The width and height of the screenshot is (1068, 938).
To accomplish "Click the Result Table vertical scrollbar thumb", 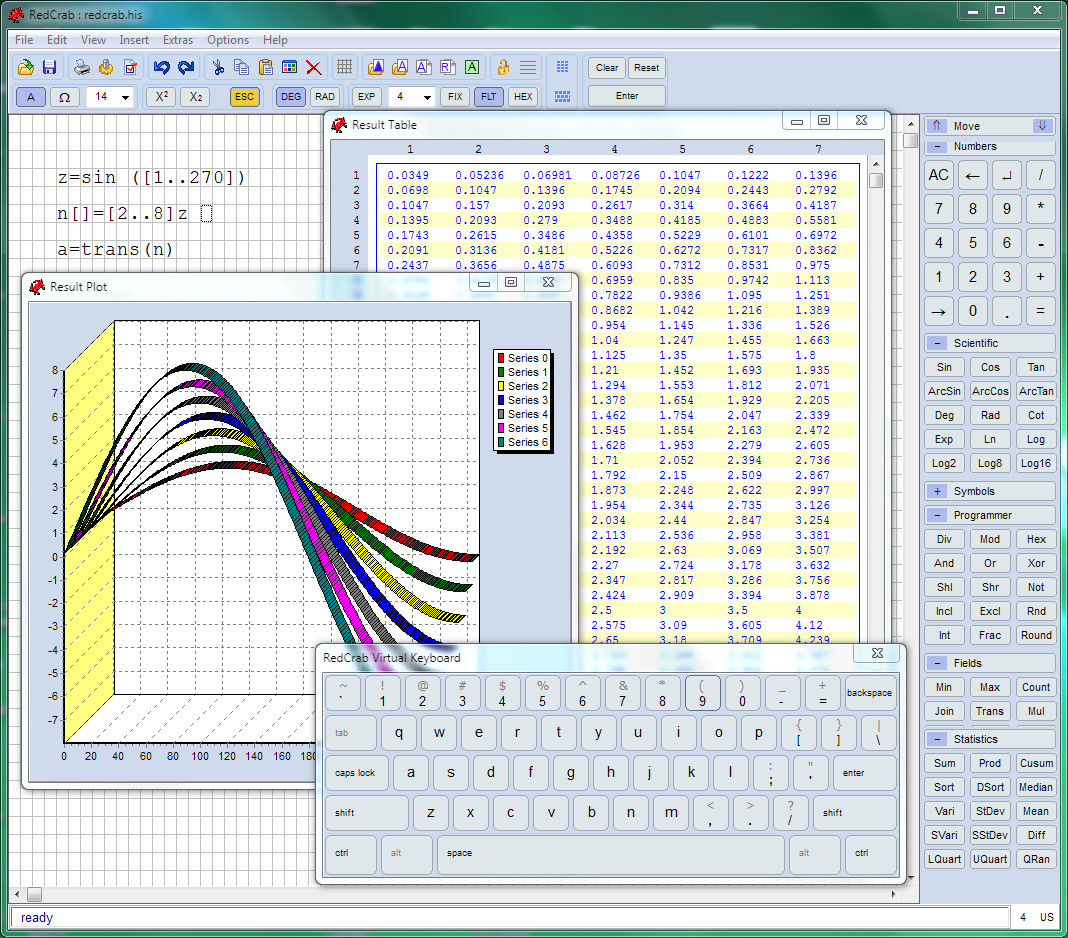I will coord(876,181).
